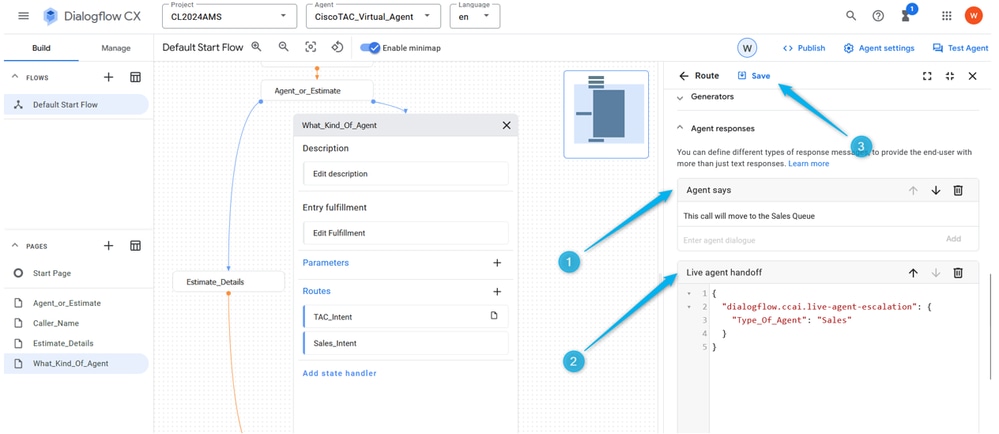The image size is (999, 434).
Task: Open the flows table view icon
Action: 135,77
